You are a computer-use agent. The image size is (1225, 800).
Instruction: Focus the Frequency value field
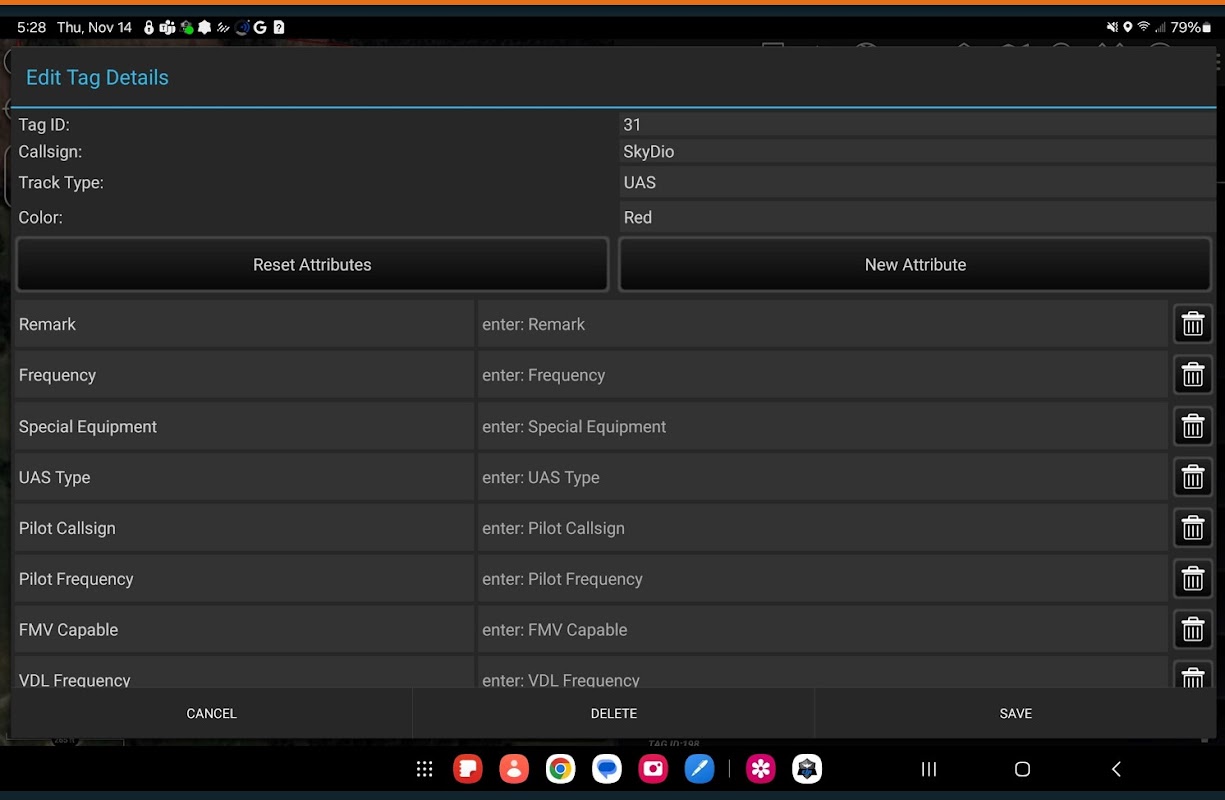[823, 375]
